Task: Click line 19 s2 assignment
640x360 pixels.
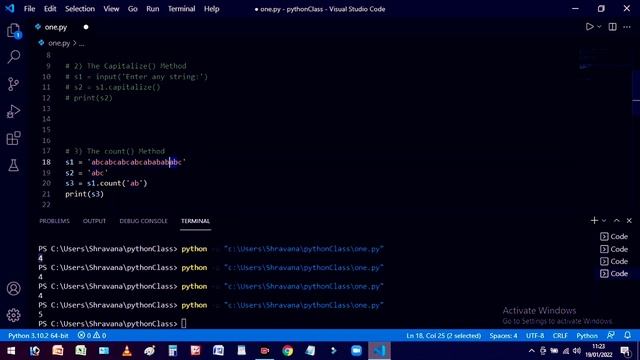Action: (x=86, y=173)
